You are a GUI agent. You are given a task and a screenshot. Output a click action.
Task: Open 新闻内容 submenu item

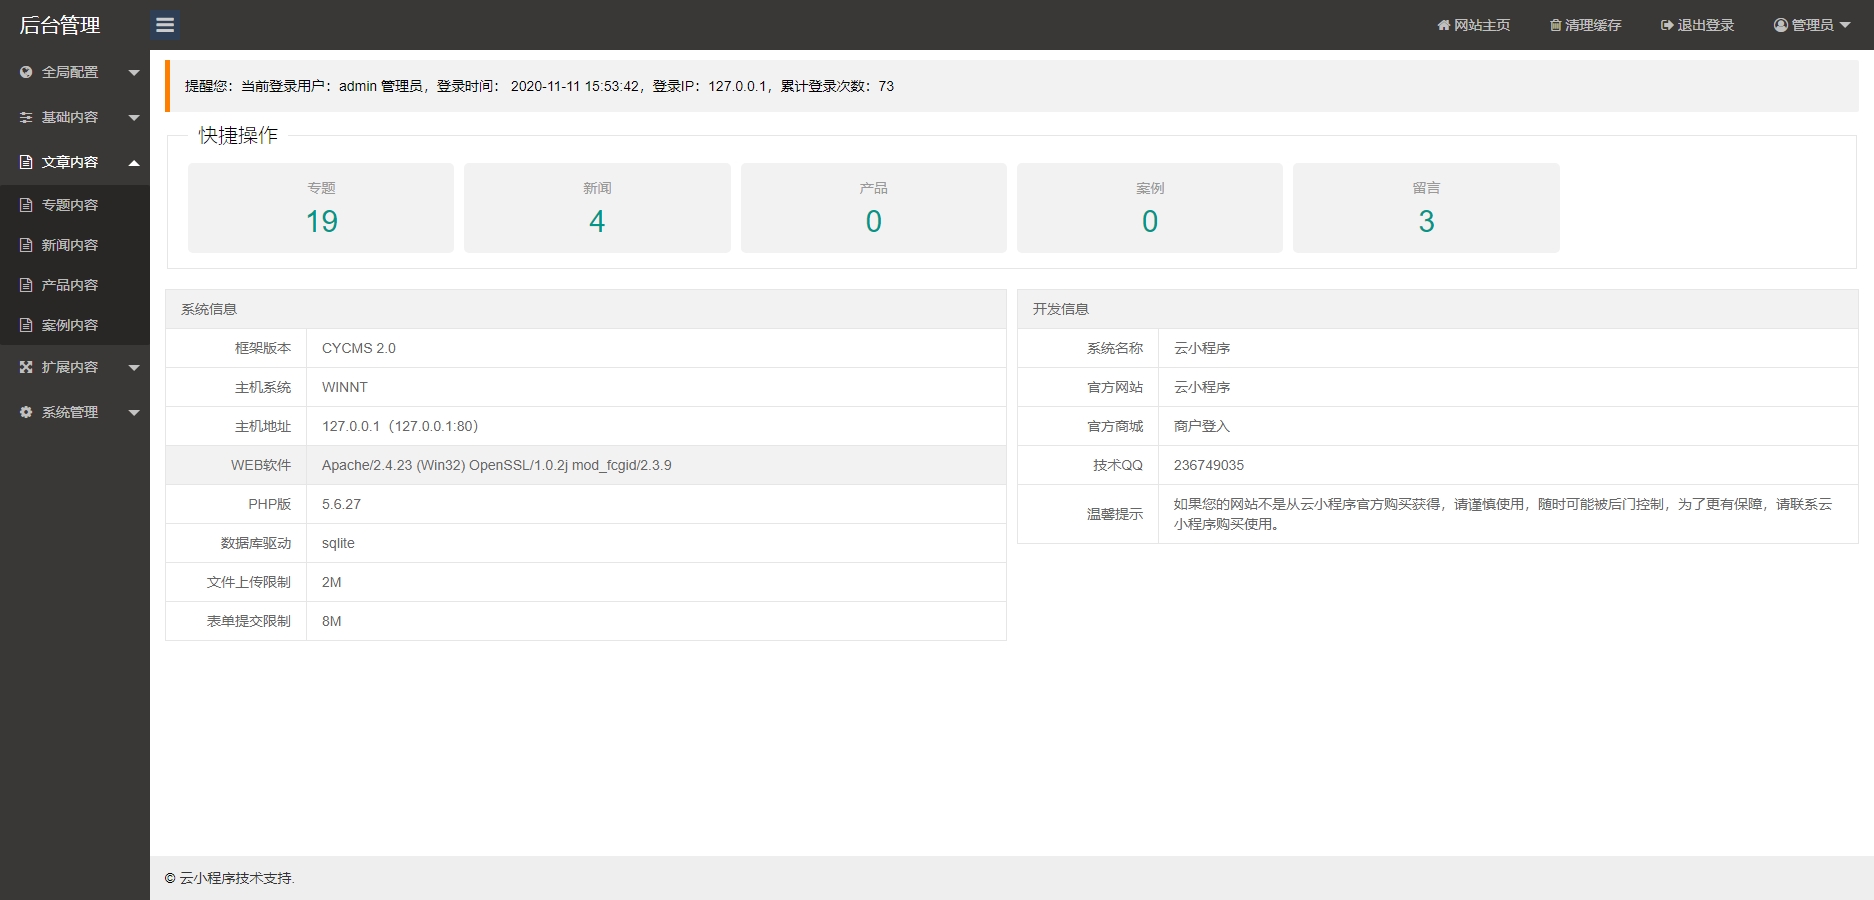click(x=75, y=245)
